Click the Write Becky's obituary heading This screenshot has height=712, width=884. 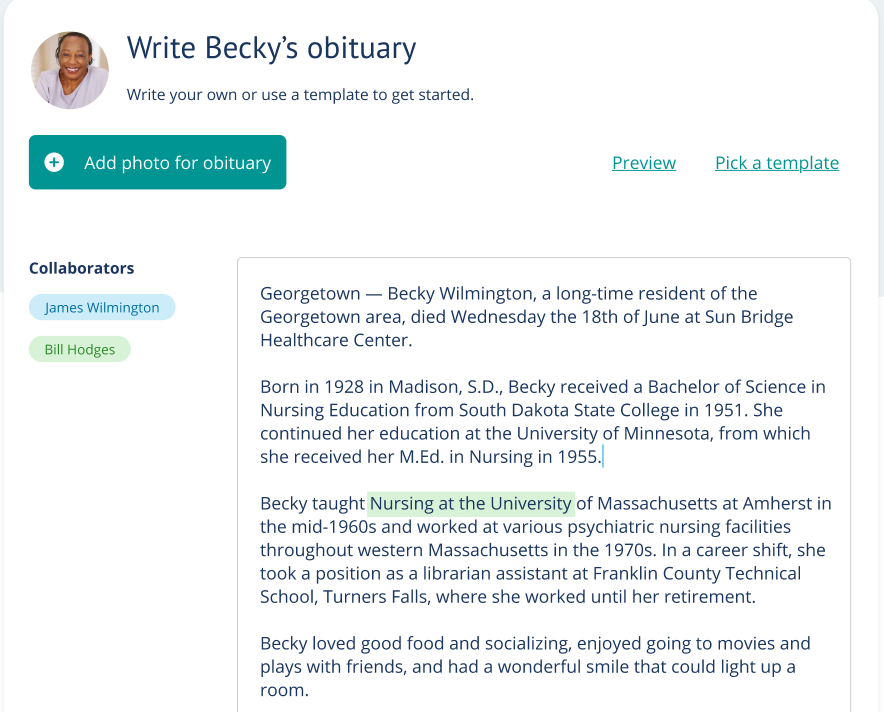[271, 48]
